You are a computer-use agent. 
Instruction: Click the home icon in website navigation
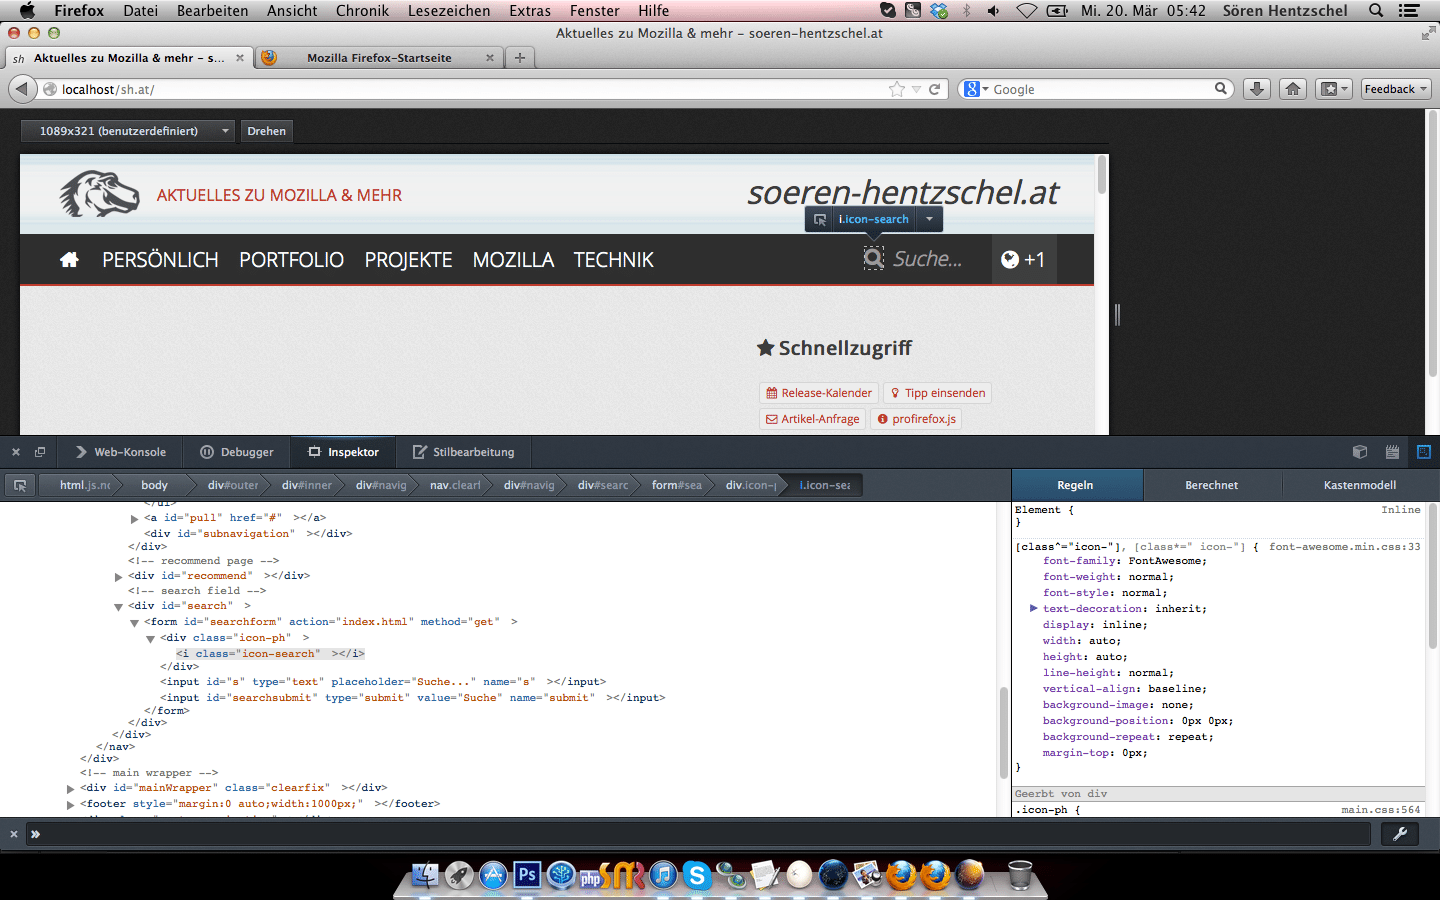pos(69,260)
